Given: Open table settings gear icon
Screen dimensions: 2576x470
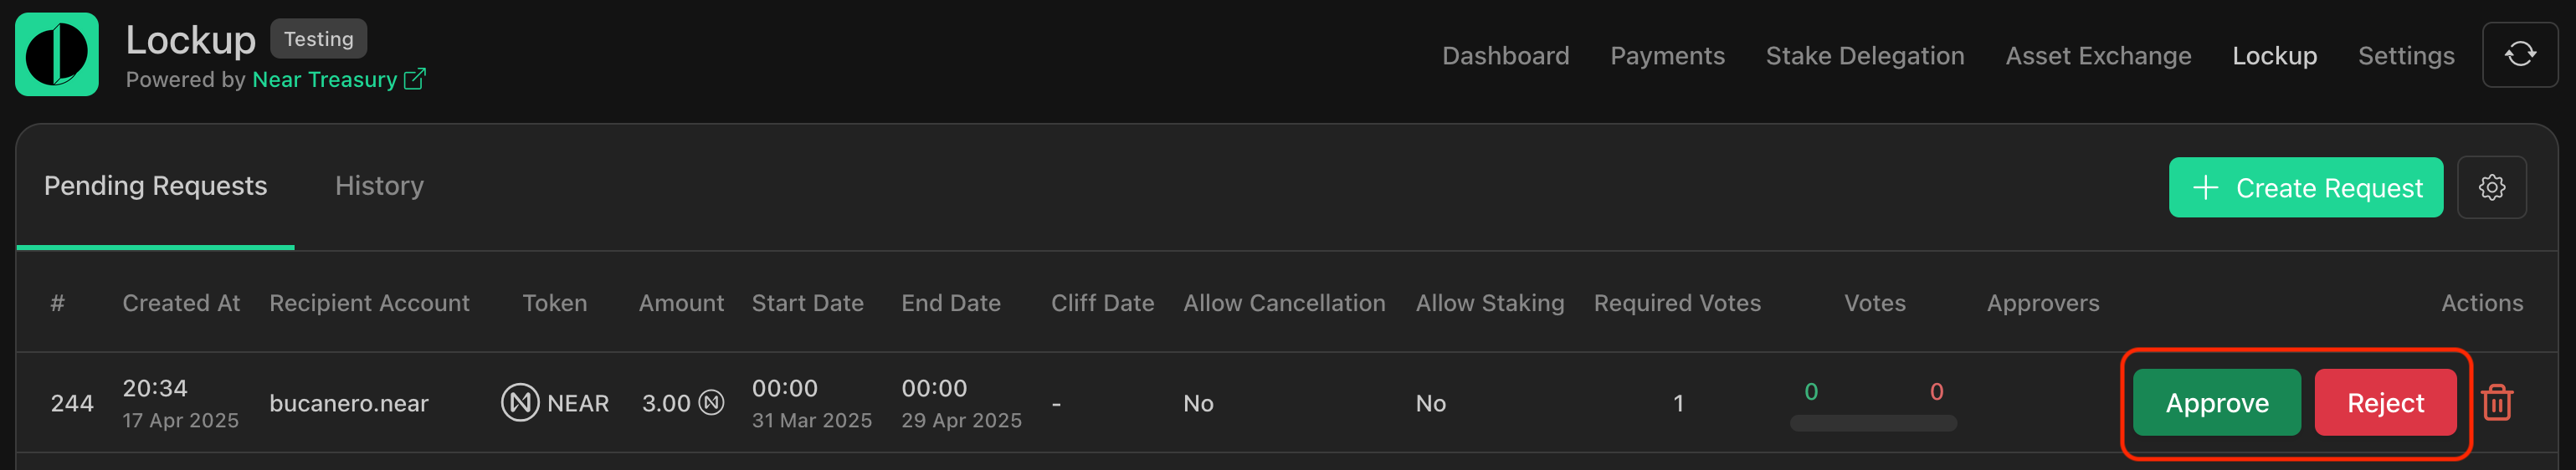Looking at the screenshot, I should click(2491, 187).
